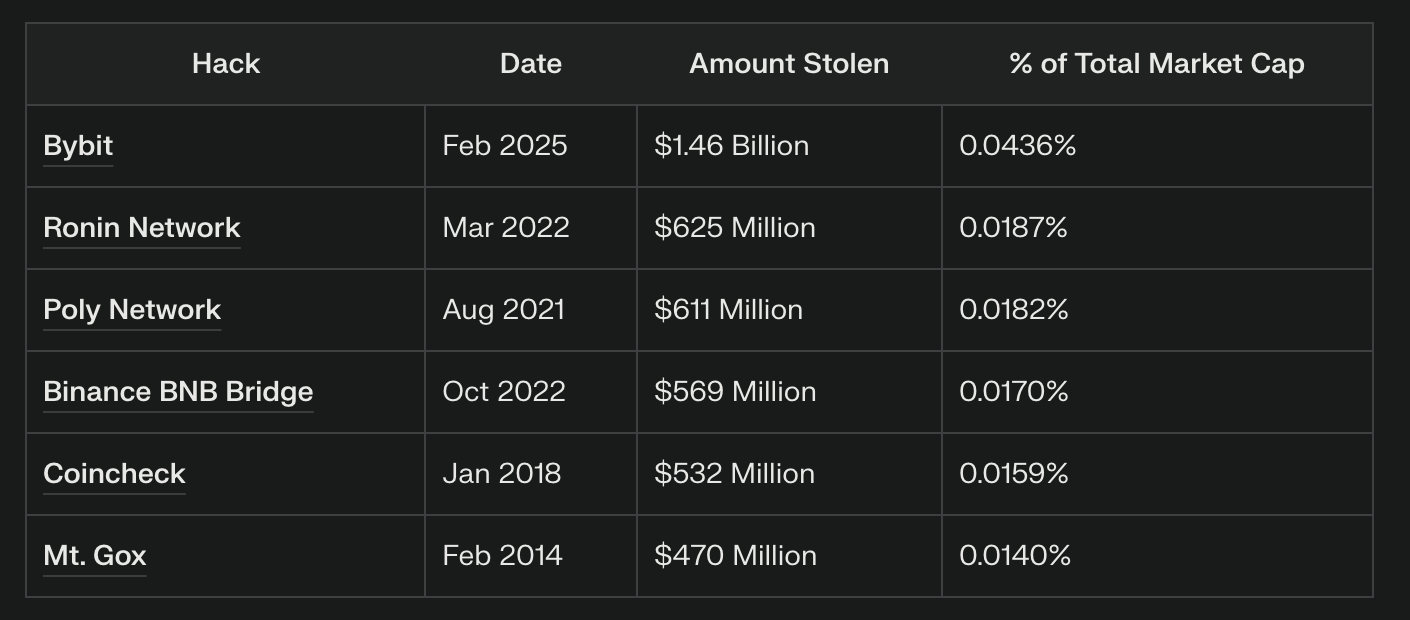Image resolution: width=1410 pixels, height=620 pixels.
Task: Open the Coincheck hack link
Action: pyautogui.click(x=114, y=474)
